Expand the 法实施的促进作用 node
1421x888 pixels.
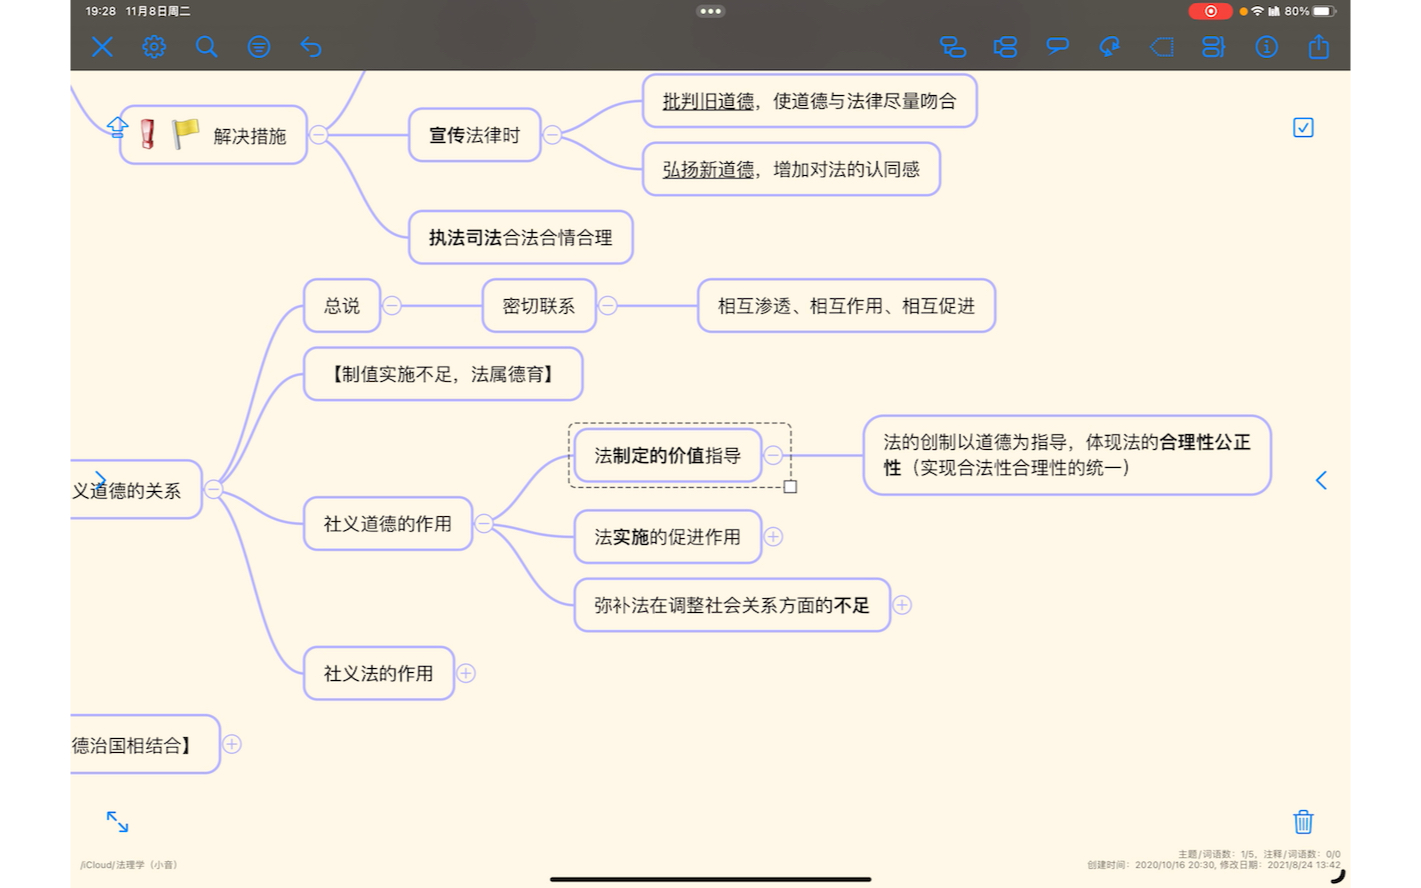point(773,537)
